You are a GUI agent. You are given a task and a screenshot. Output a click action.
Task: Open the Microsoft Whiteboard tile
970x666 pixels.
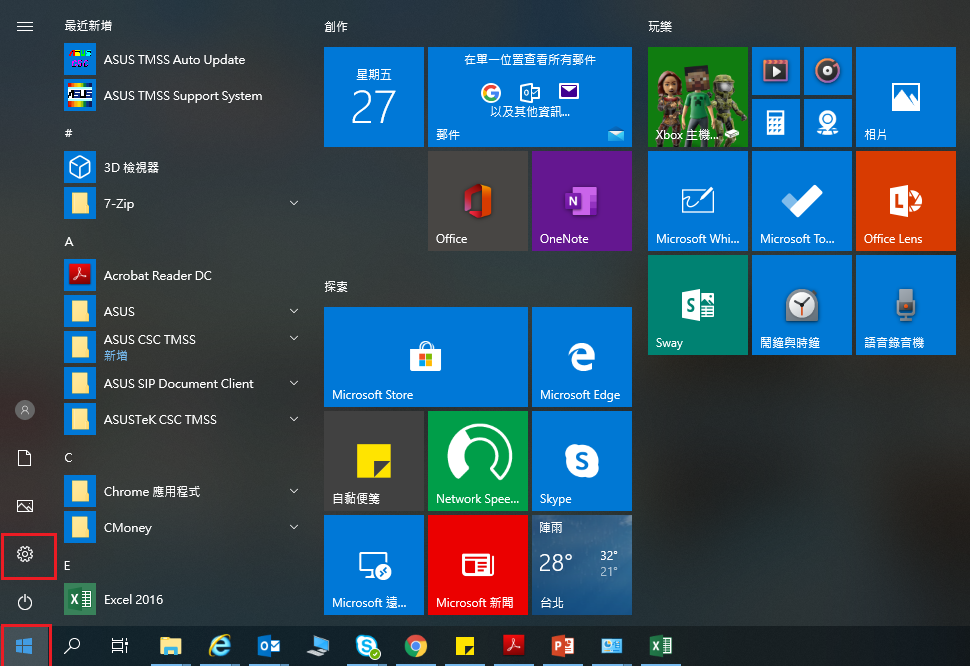698,201
